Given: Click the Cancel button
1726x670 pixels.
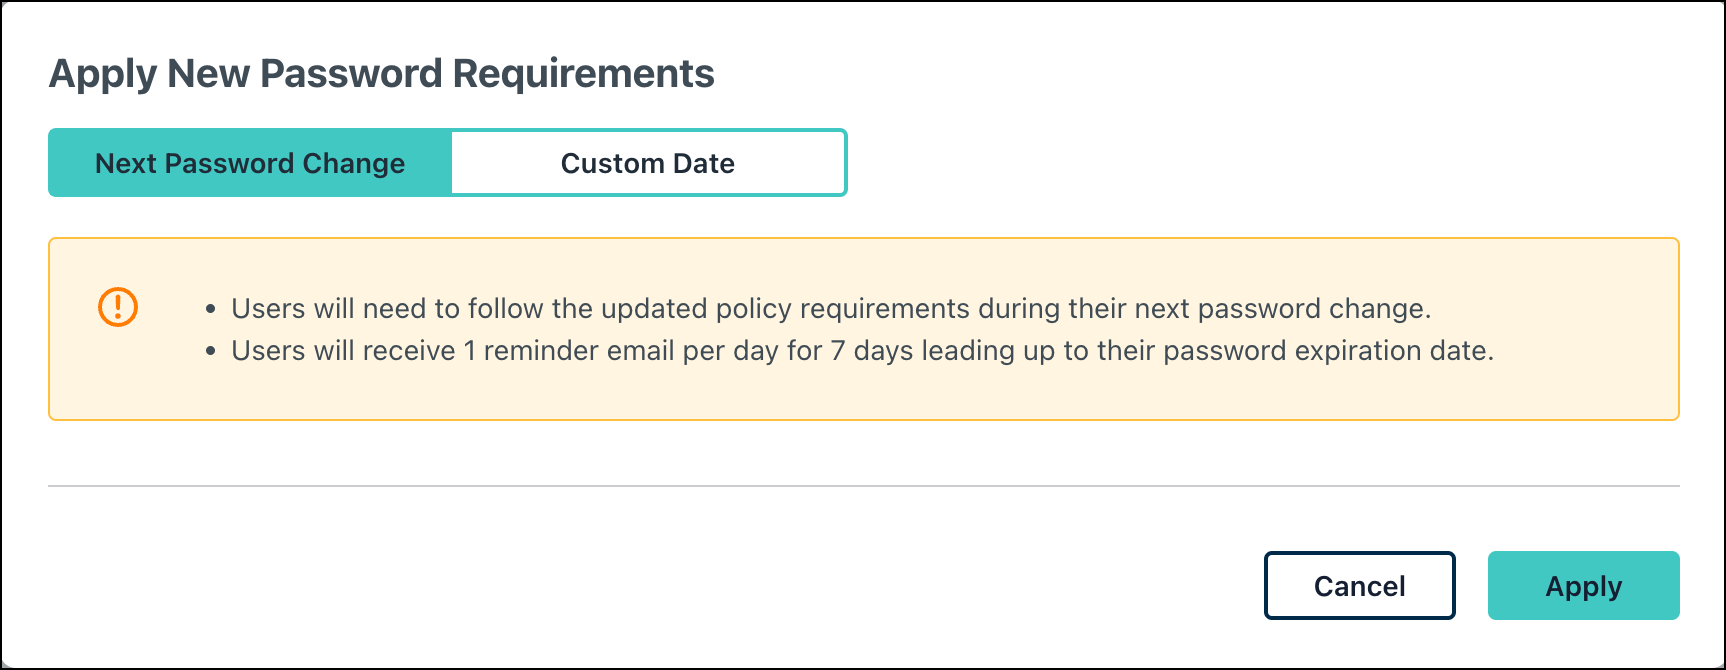Looking at the screenshot, I should tap(1359, 586).
